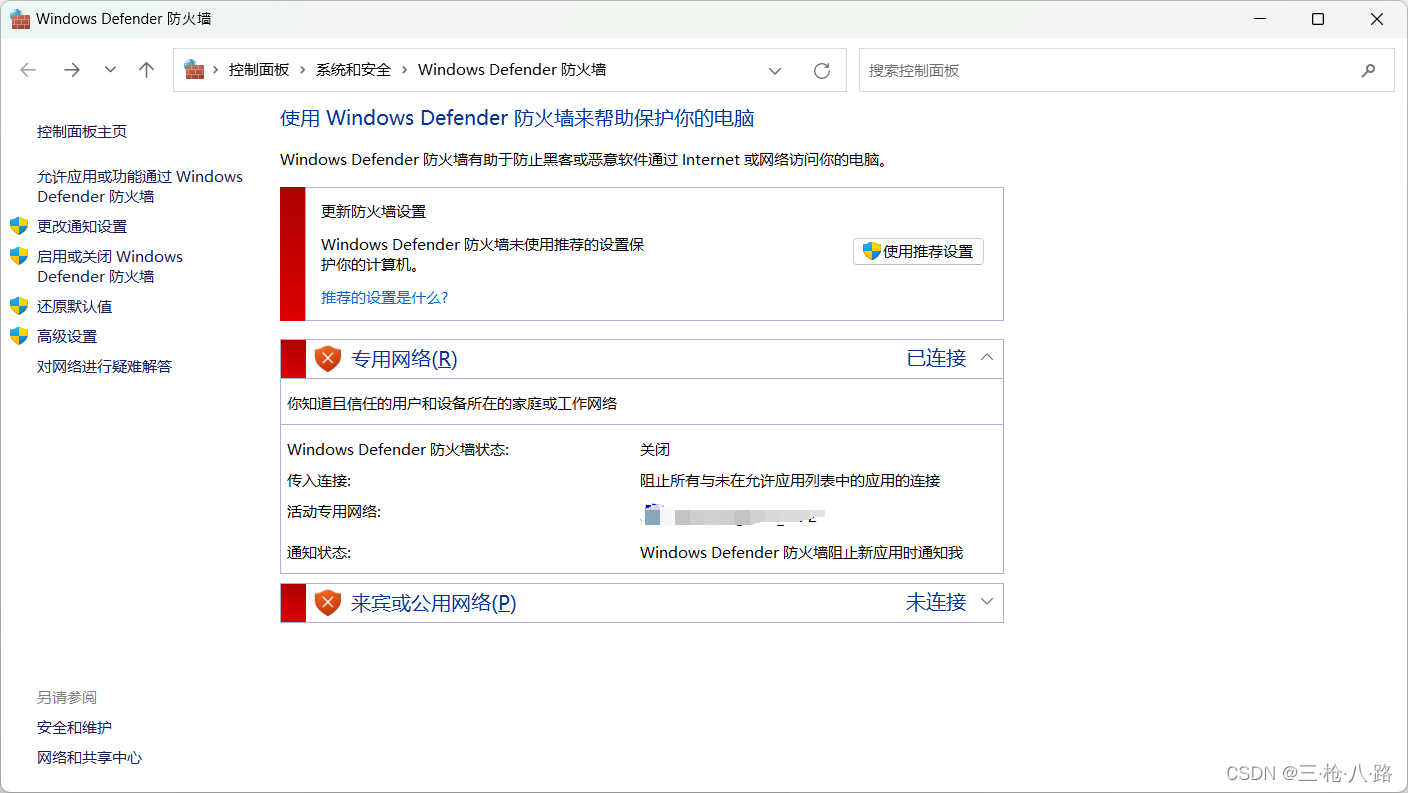Click the refresh button in address bar
Screen dimensions: 1408x793
(x=822, y=71)
